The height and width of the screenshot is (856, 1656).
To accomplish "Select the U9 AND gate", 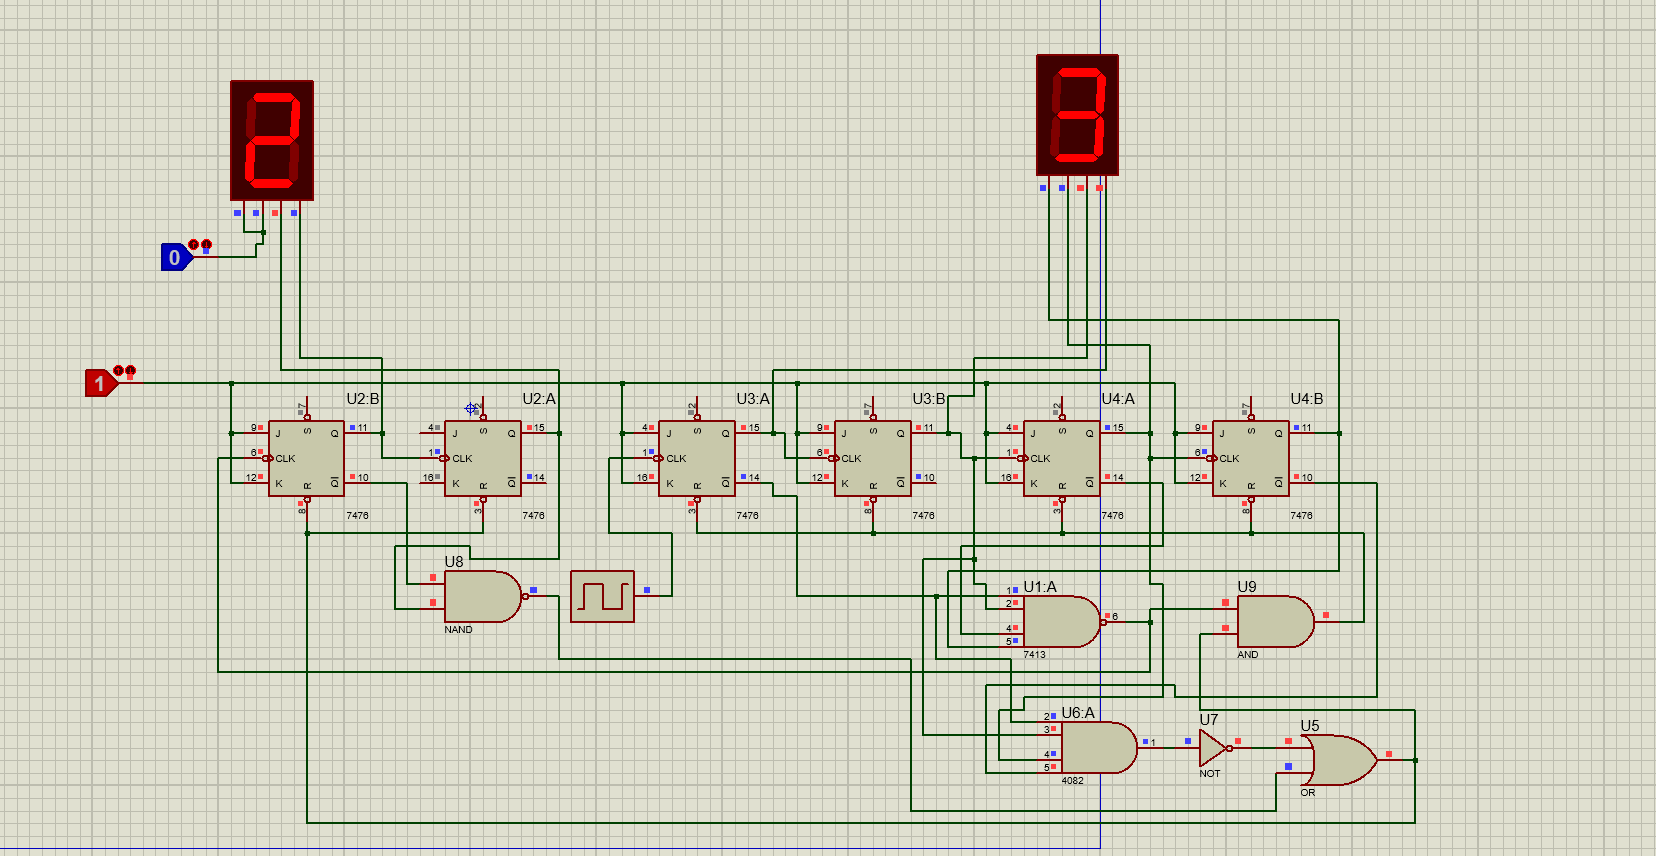I will point(1276,622).
